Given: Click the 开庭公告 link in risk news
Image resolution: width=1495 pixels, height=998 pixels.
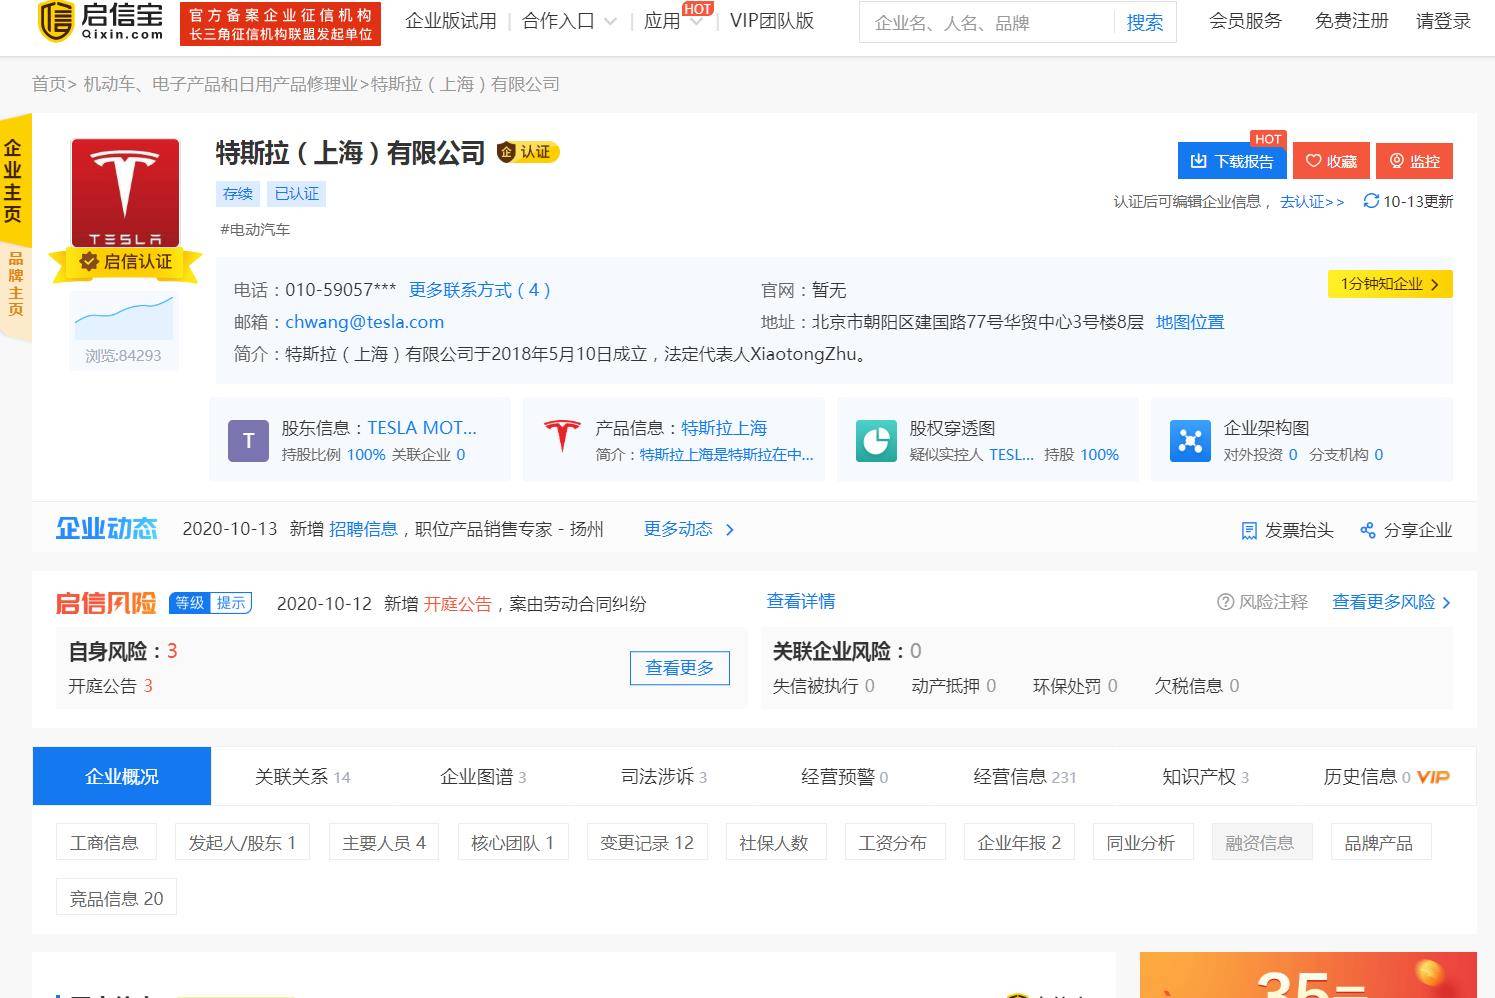Looking at the screenshot, I should 458,604.
